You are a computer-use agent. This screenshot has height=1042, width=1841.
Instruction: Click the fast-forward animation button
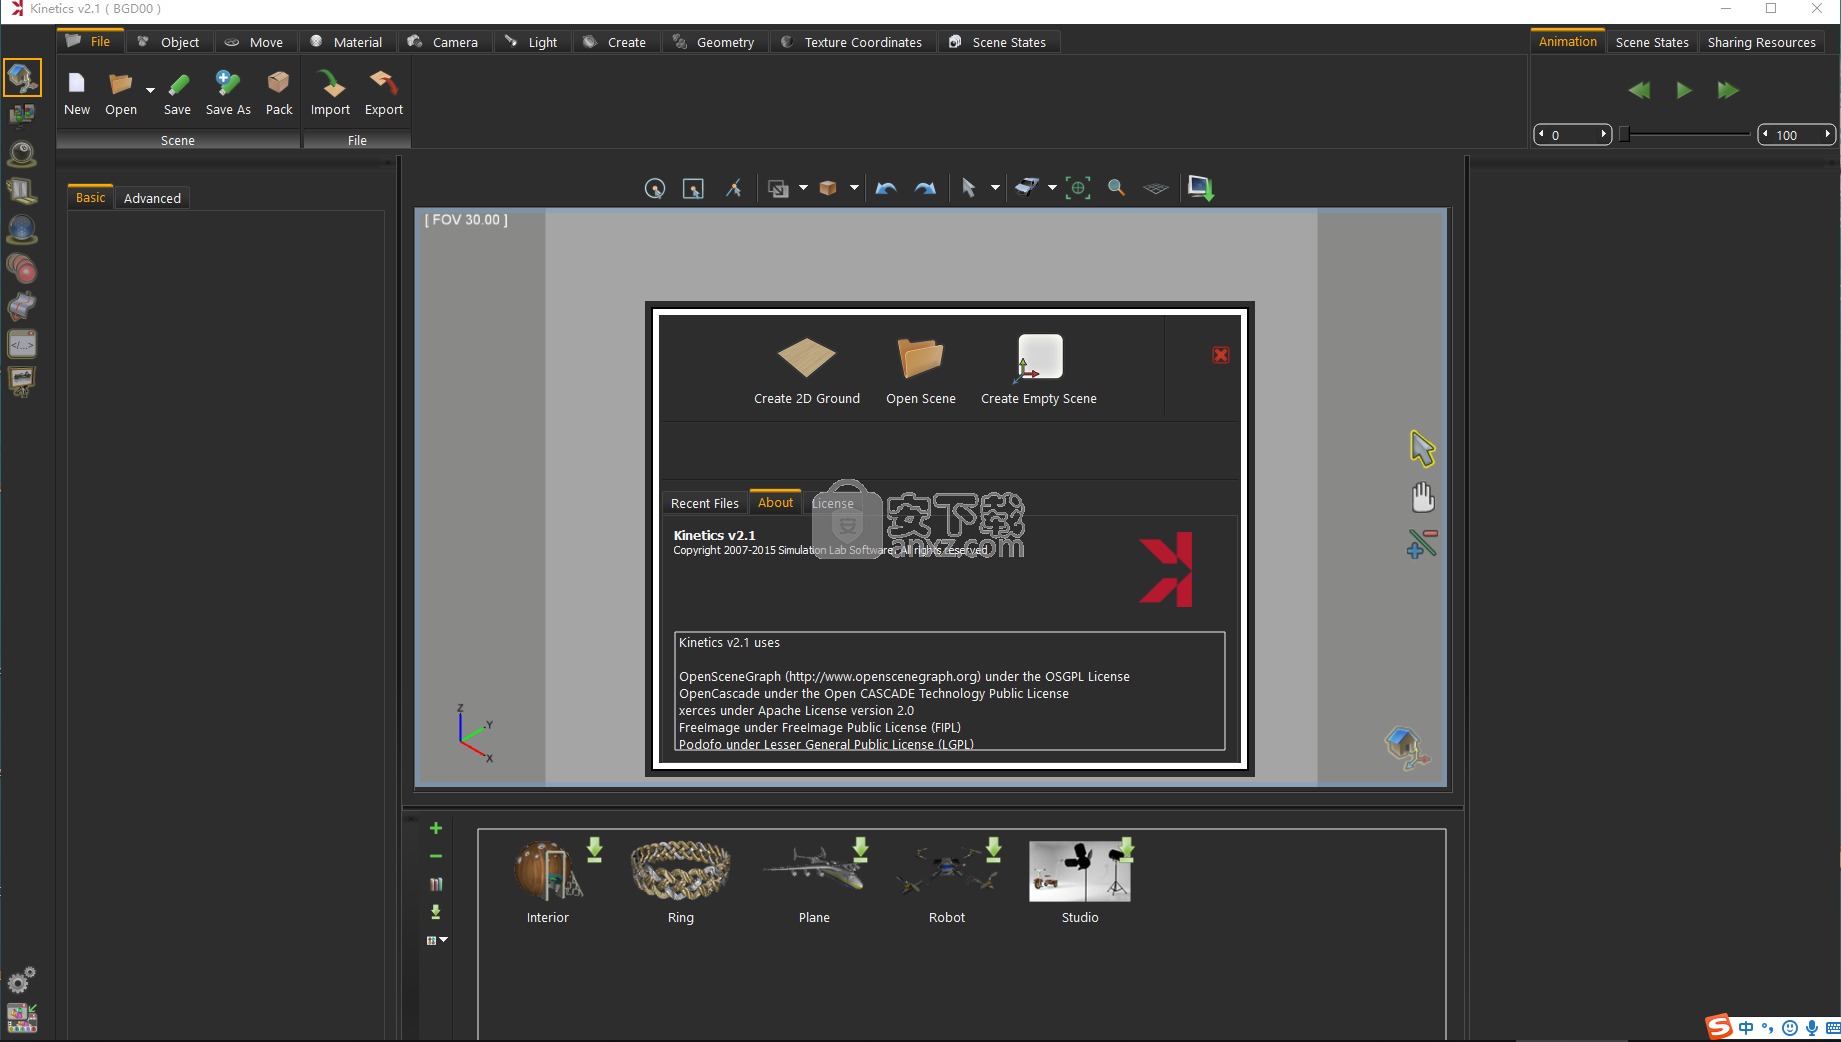pos(1728,90)
